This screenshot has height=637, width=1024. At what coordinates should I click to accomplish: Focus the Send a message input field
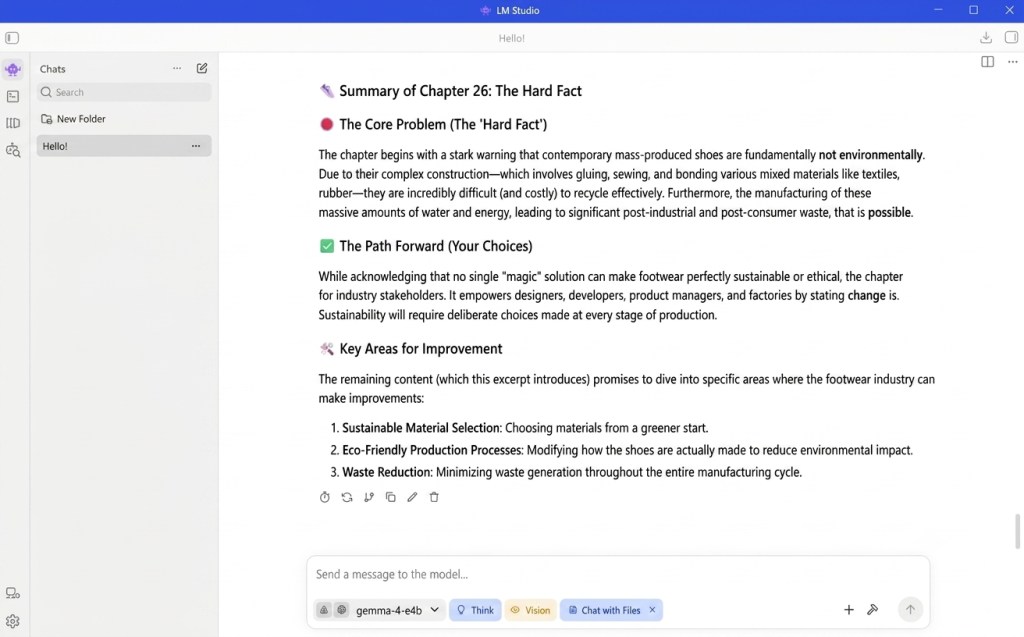coord(618,574)
